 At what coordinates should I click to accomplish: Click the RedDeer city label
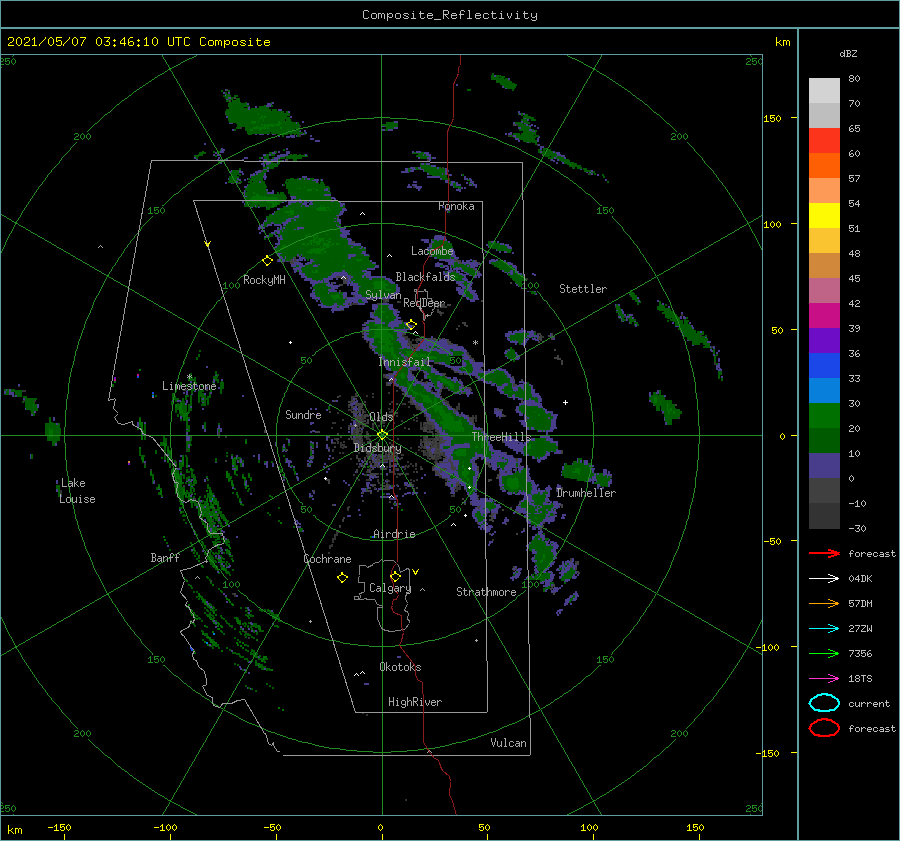[424, 303]
